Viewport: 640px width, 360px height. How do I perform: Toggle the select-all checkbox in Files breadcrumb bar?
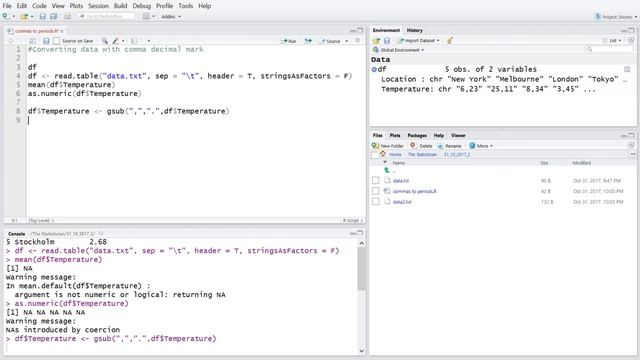click(x=375, y=154)
